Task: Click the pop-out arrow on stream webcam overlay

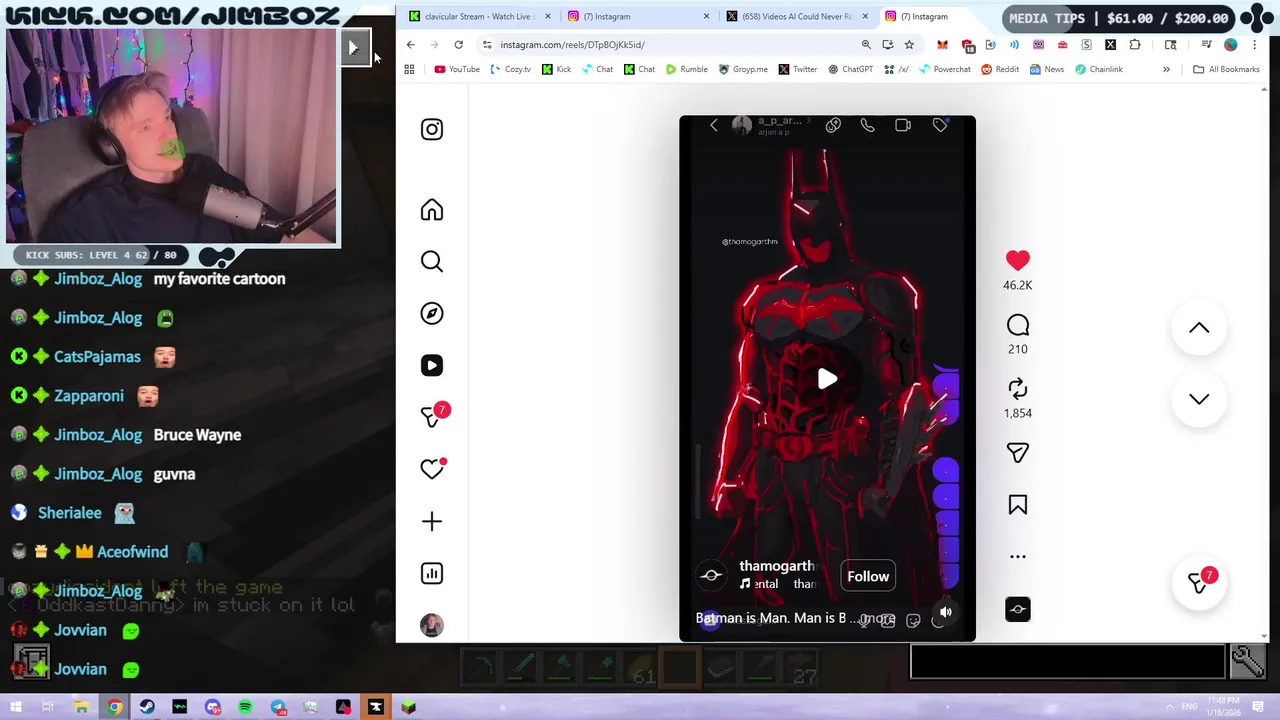Action: pyautogui.click(x=353, y=47)
